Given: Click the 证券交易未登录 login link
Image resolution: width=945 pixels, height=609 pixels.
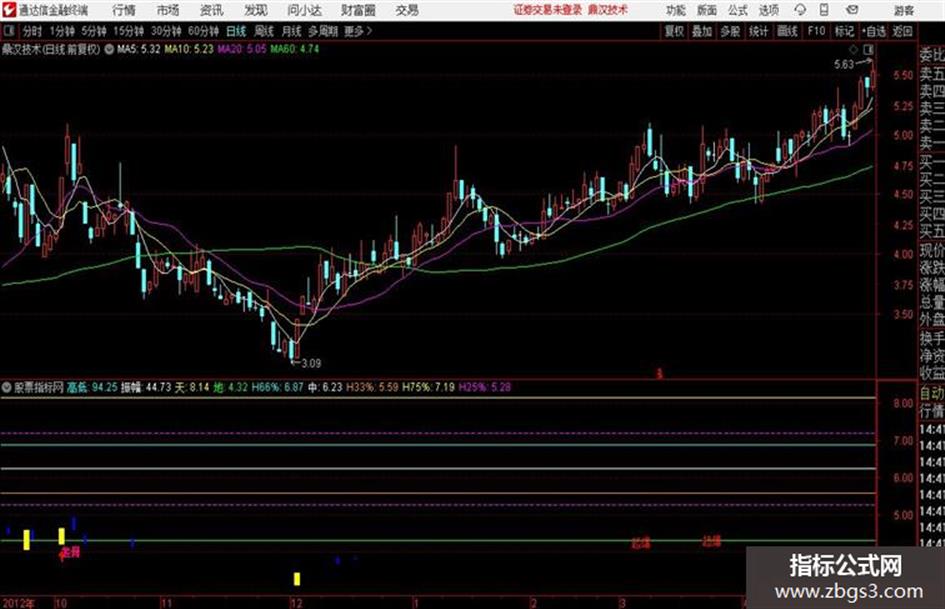Looking at the screenshot, I should point(548,10).
